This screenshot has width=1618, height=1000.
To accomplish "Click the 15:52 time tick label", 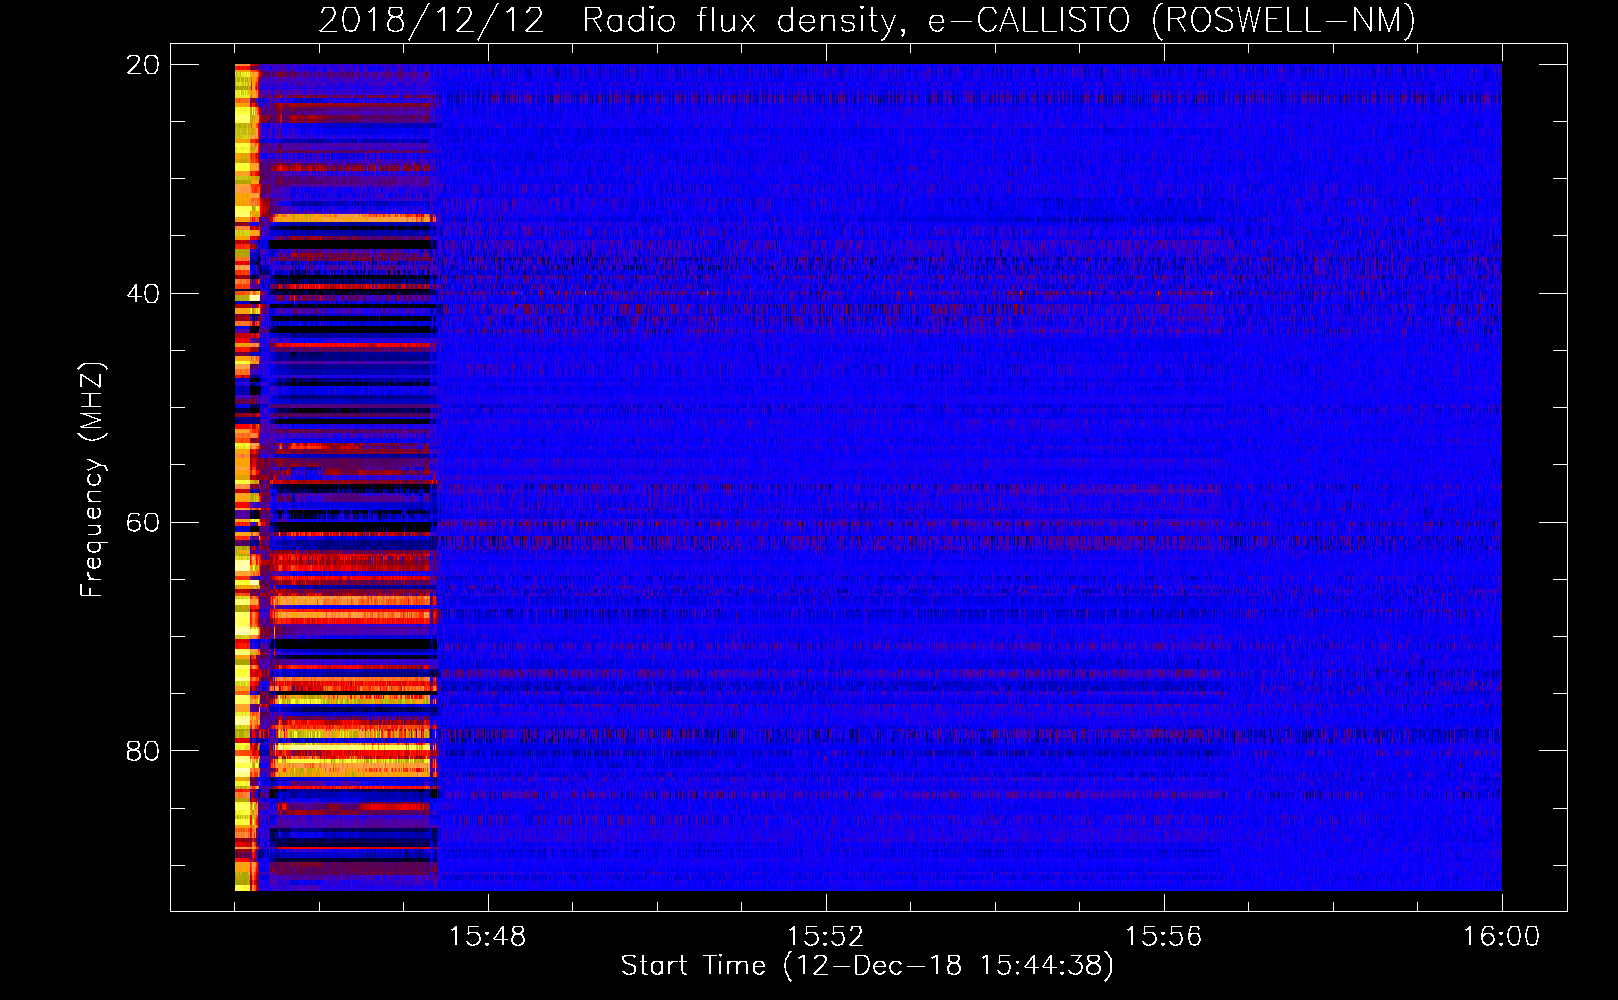I will [x=825, y=937].
